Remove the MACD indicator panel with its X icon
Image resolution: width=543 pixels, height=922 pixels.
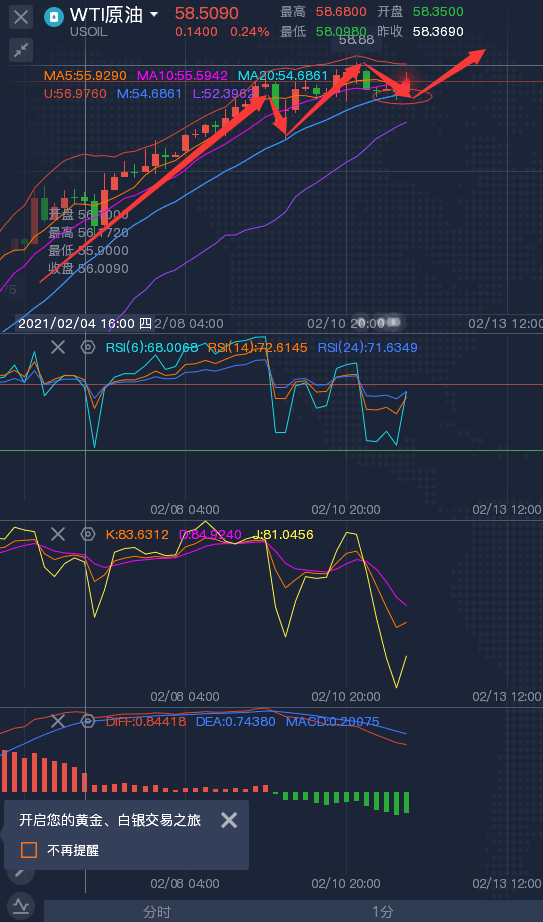(x=58, y=721)
